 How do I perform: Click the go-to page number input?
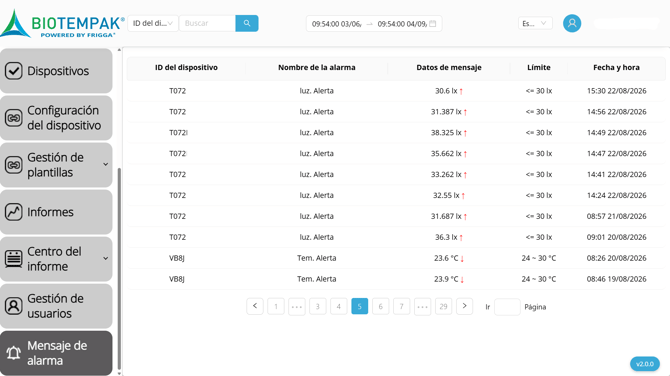(x=507, y=307)
